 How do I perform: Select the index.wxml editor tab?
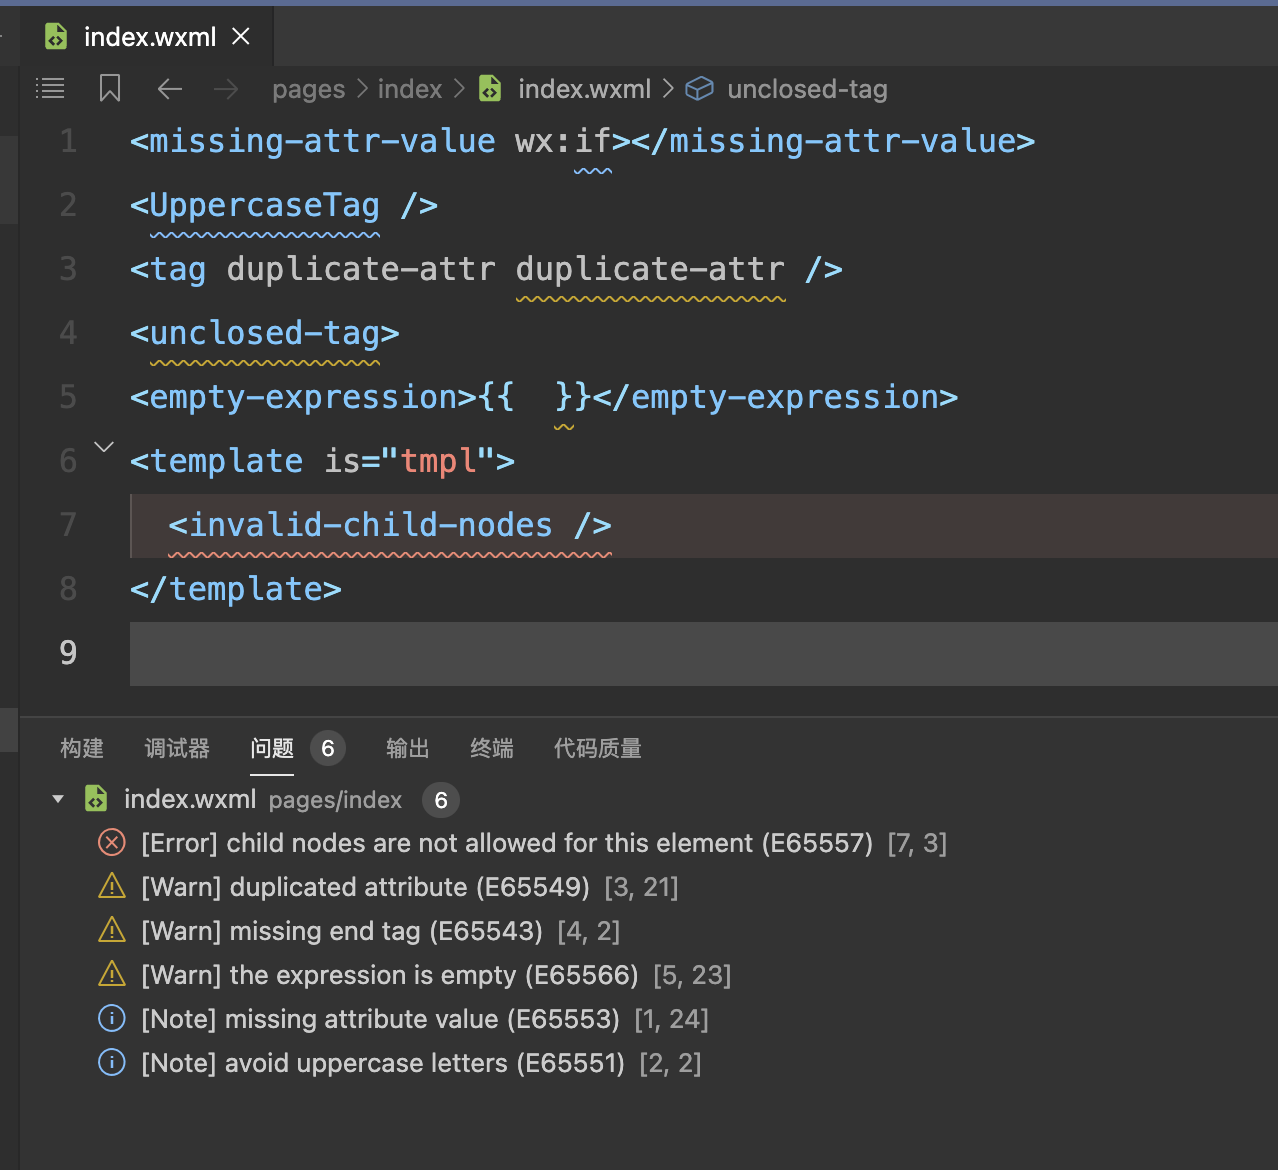(x=147, y=37)
